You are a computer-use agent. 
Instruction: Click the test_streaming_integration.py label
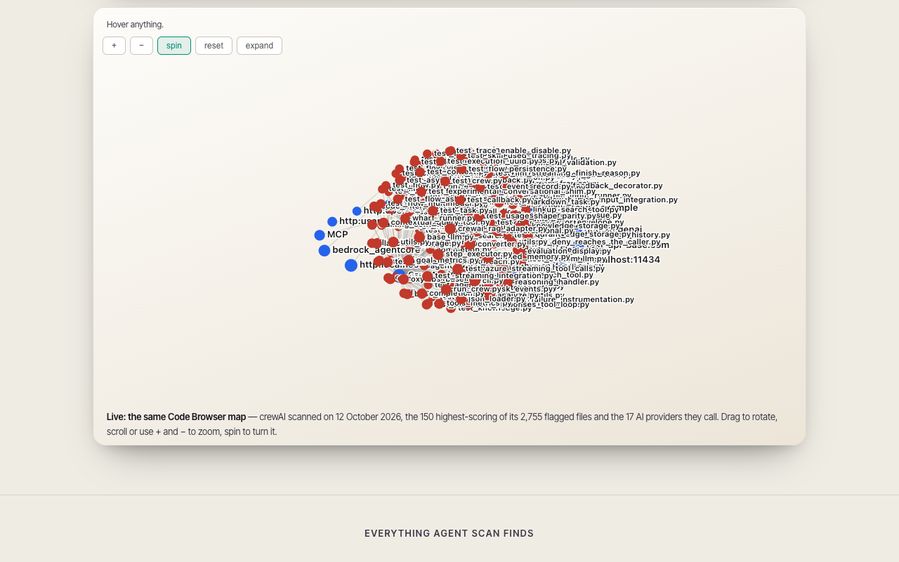[495, 275]
